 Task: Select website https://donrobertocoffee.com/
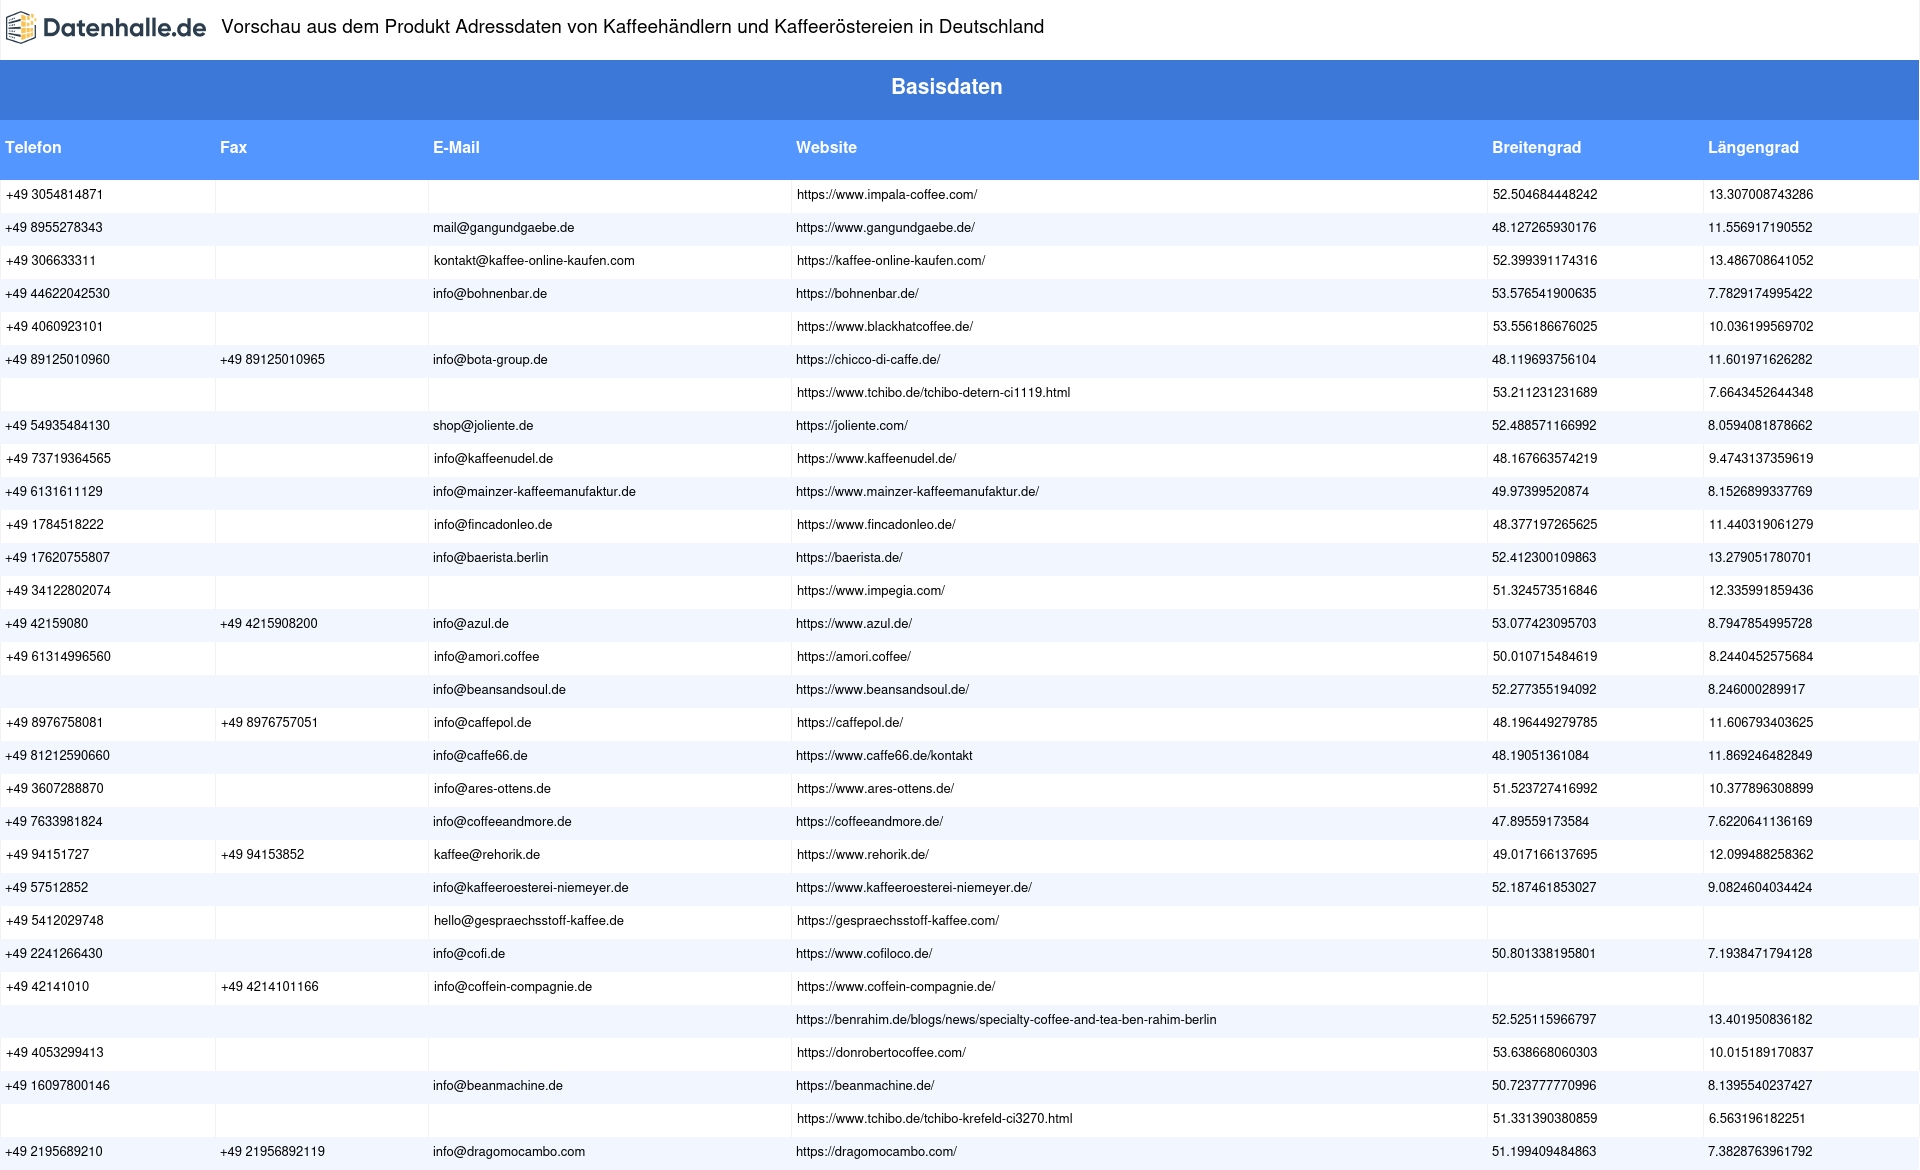881,1053
